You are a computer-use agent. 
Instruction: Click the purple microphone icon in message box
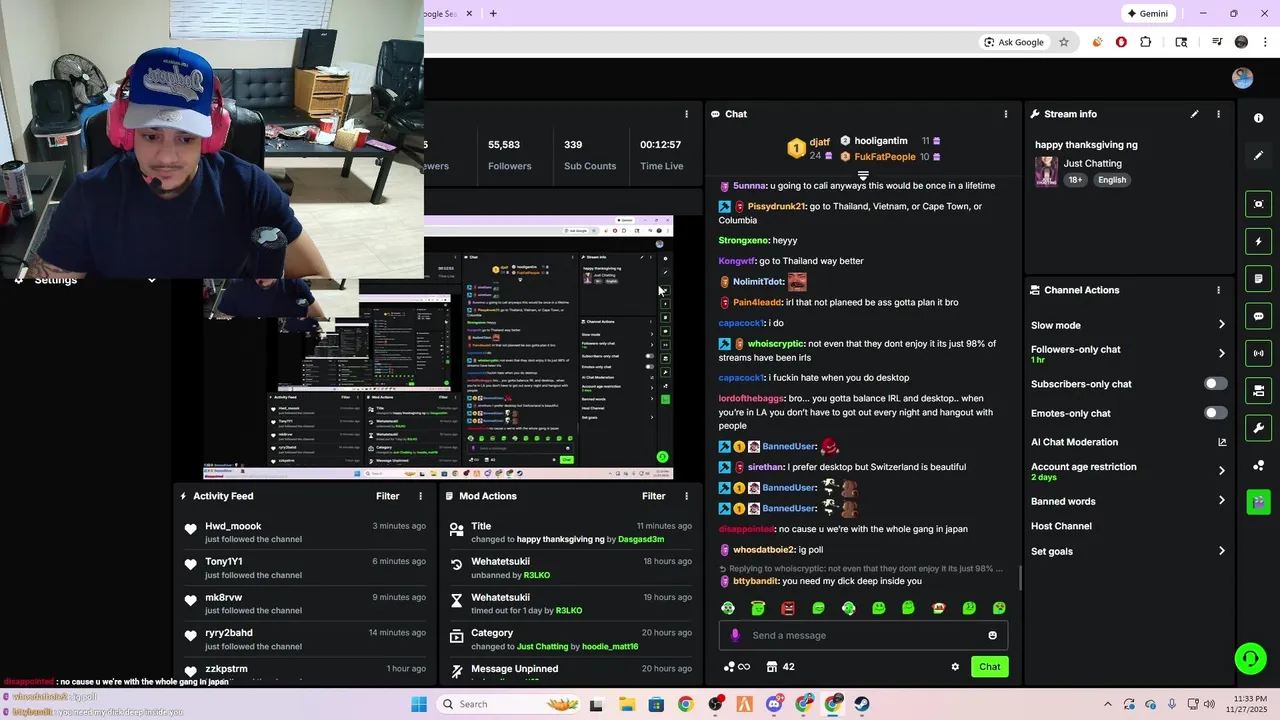pos(735,635)
